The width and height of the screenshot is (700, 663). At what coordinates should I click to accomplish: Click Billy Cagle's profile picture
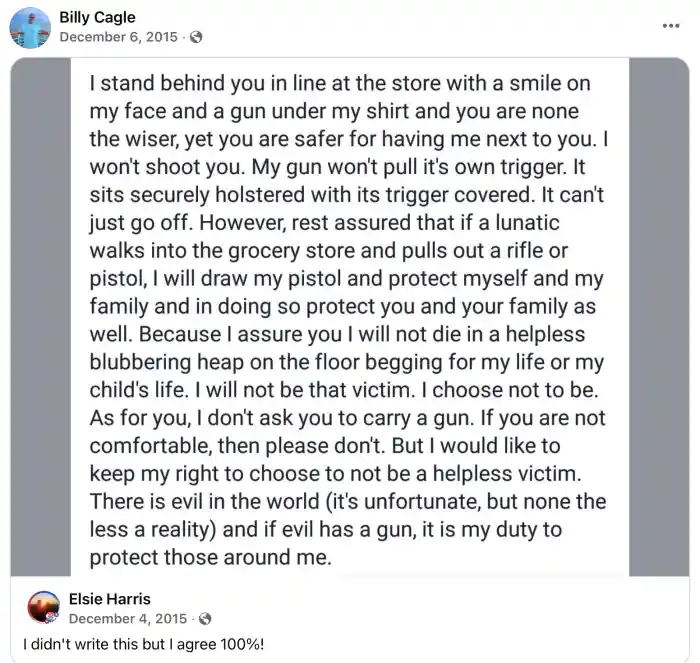click(30, 27)
